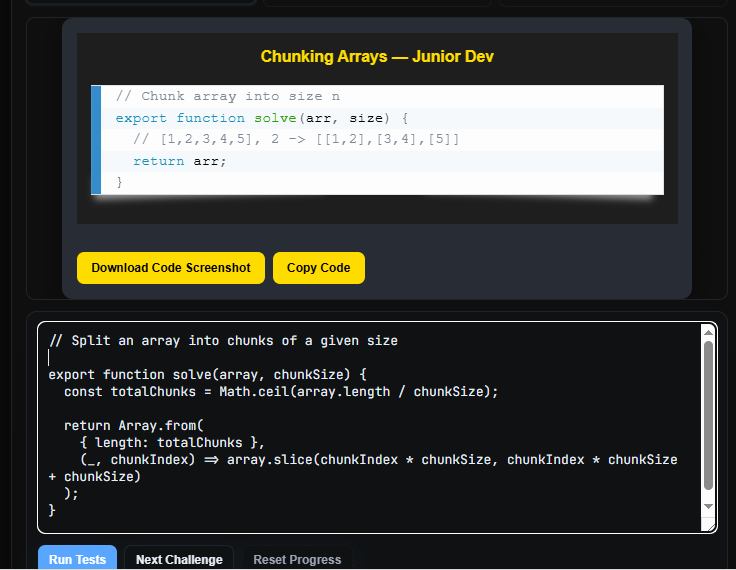Click the 'return Array.from(' line
Screen dimensions: 736x570
click(133, 425)
